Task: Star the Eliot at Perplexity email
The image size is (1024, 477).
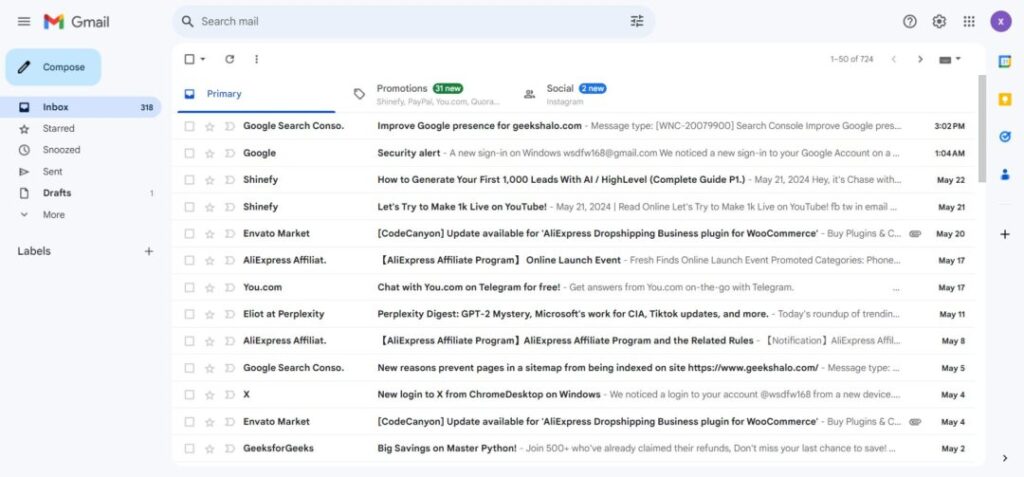Action: coord(210,314)
